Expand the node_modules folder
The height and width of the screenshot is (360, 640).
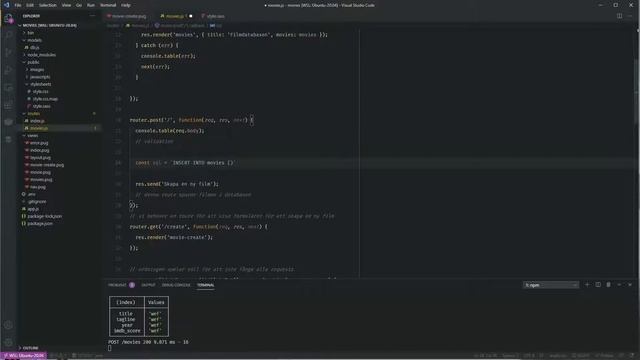pos(42,55)
